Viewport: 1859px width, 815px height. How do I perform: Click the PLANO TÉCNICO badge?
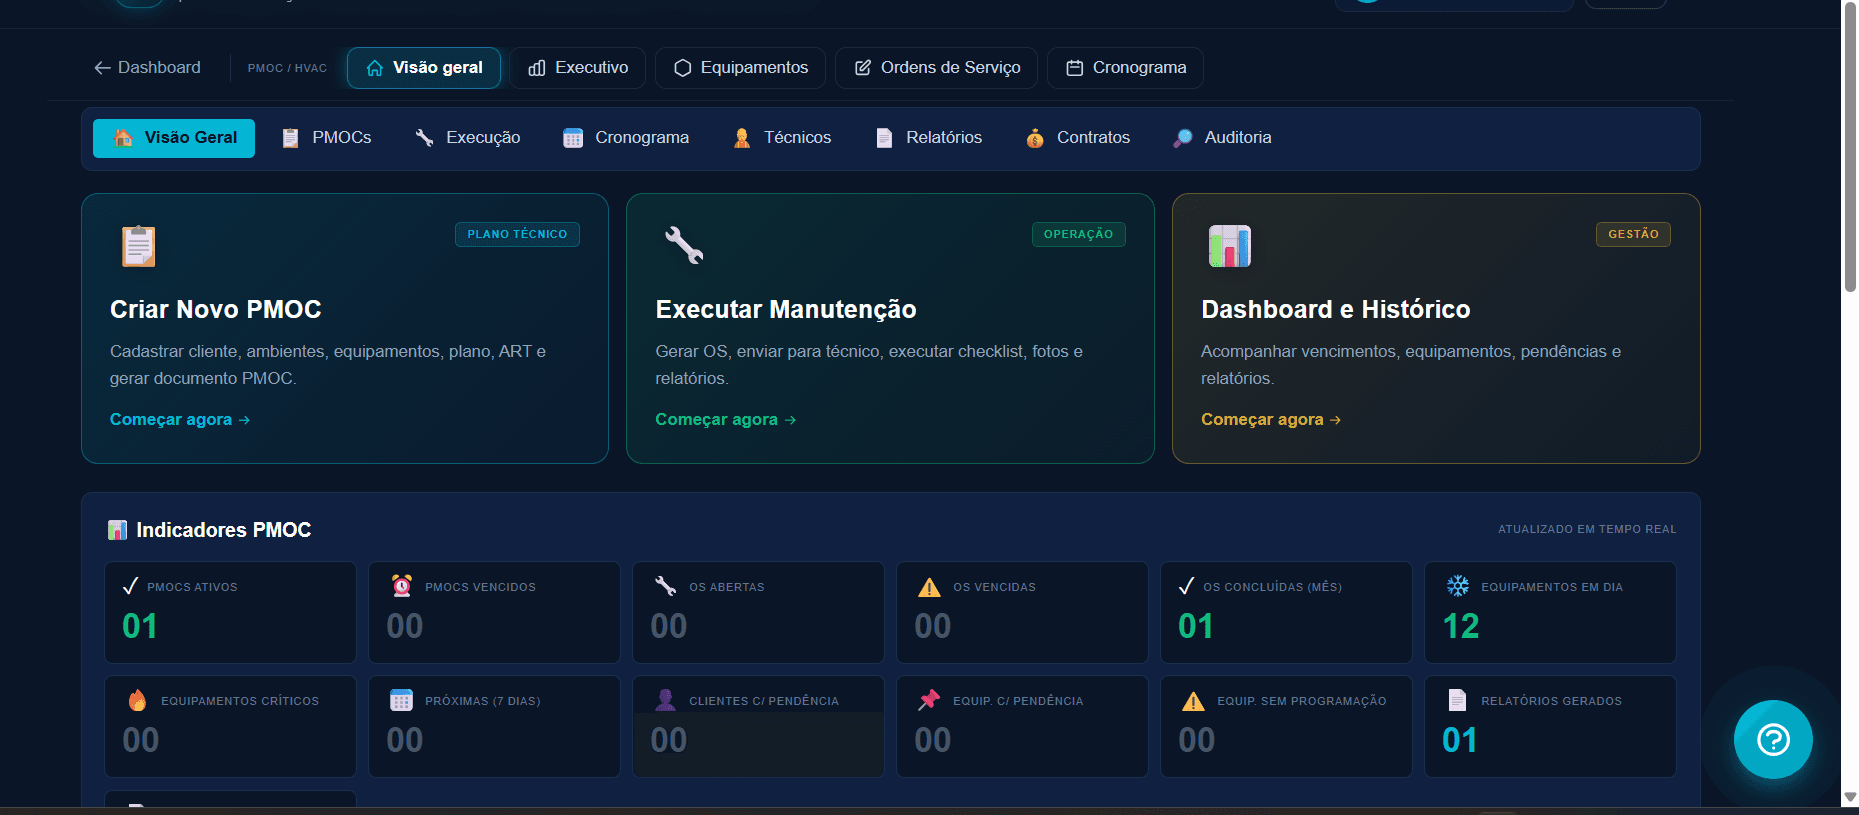pyautogui.click(x=517, y=234)
